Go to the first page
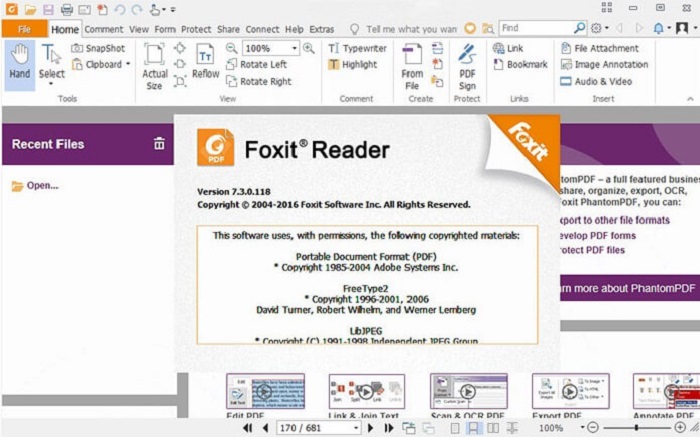700x437 pixels. [247, 428]
